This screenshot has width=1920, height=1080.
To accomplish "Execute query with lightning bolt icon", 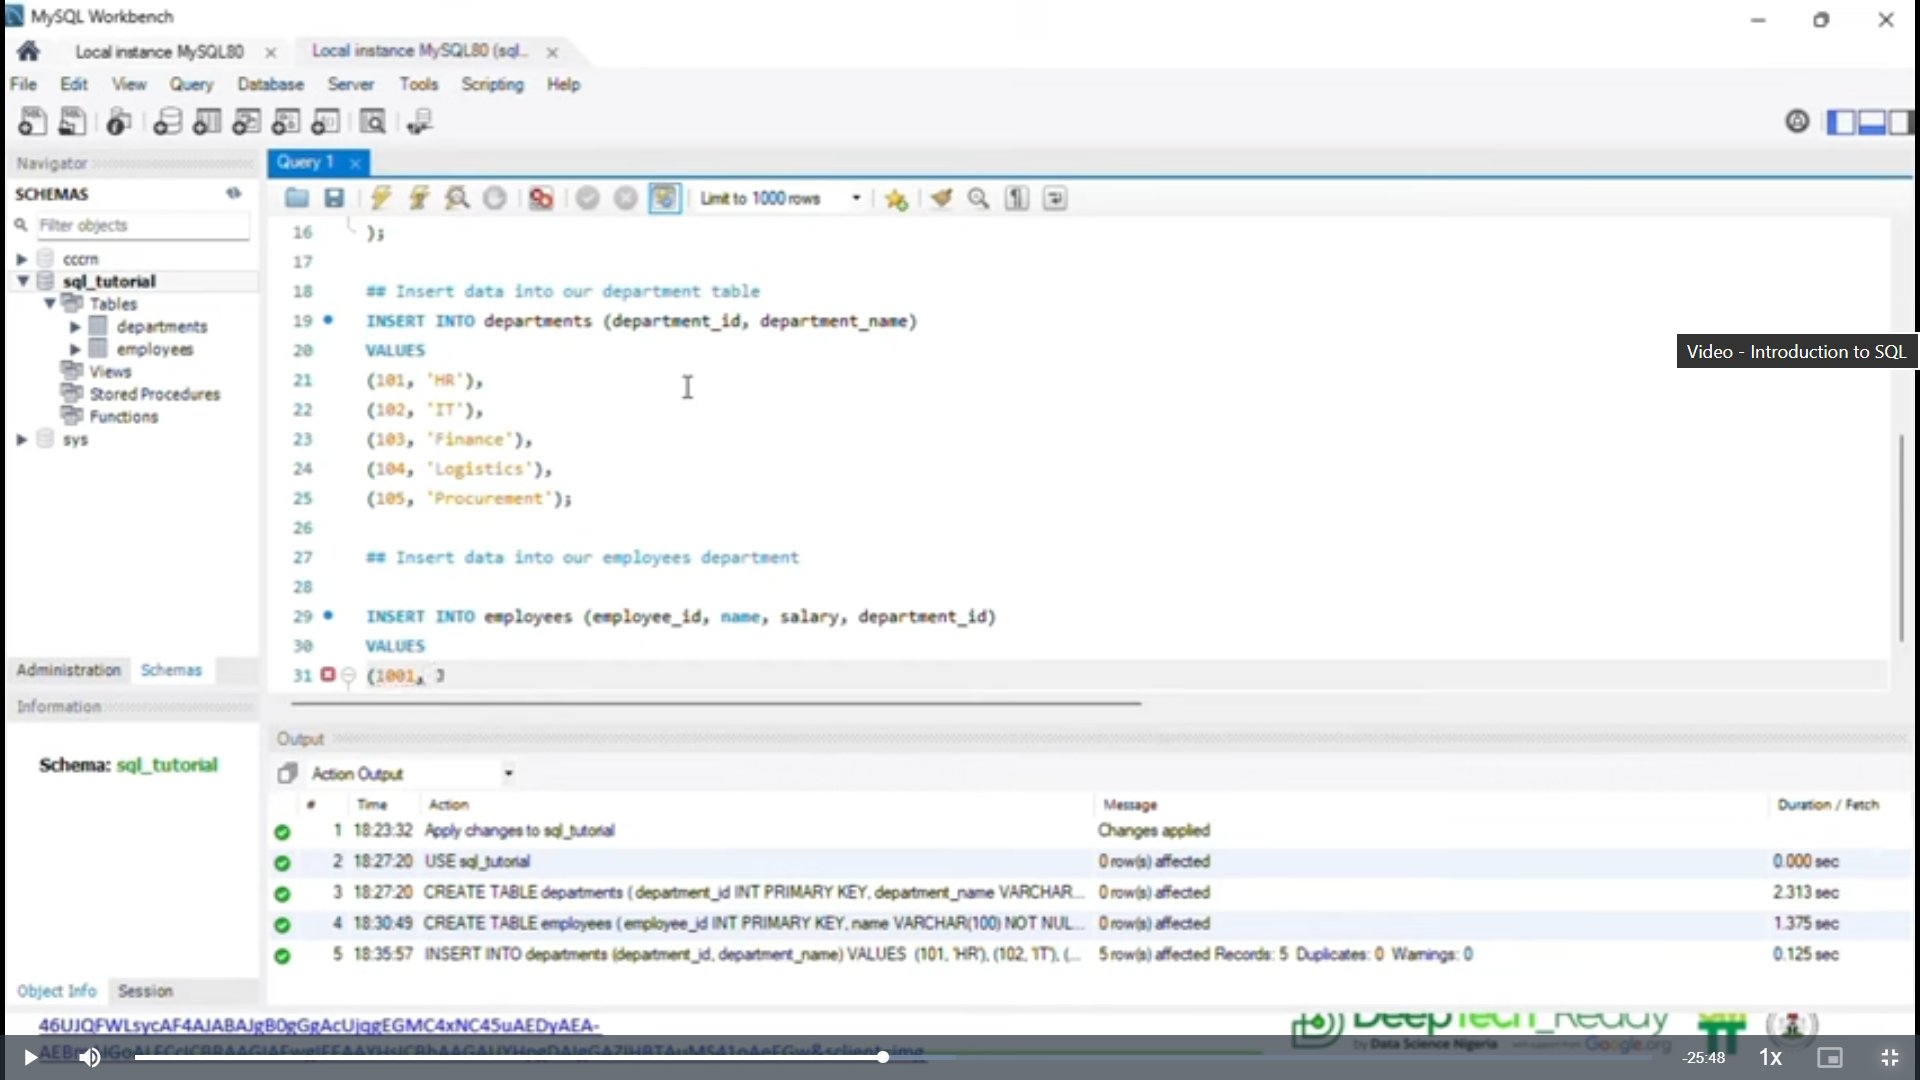I will pyautogui.click(x=380, y=198).
